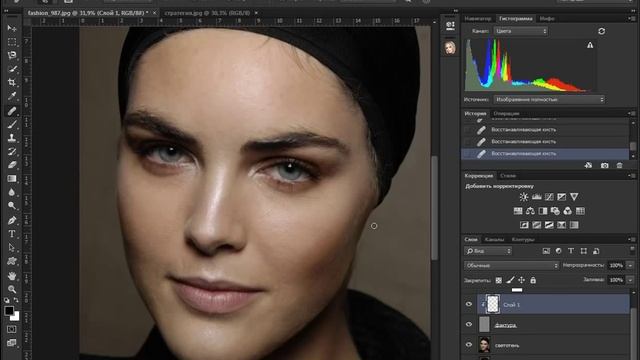Add an Invert adjustment layer
640x360 pixels.
click(524, 225)
